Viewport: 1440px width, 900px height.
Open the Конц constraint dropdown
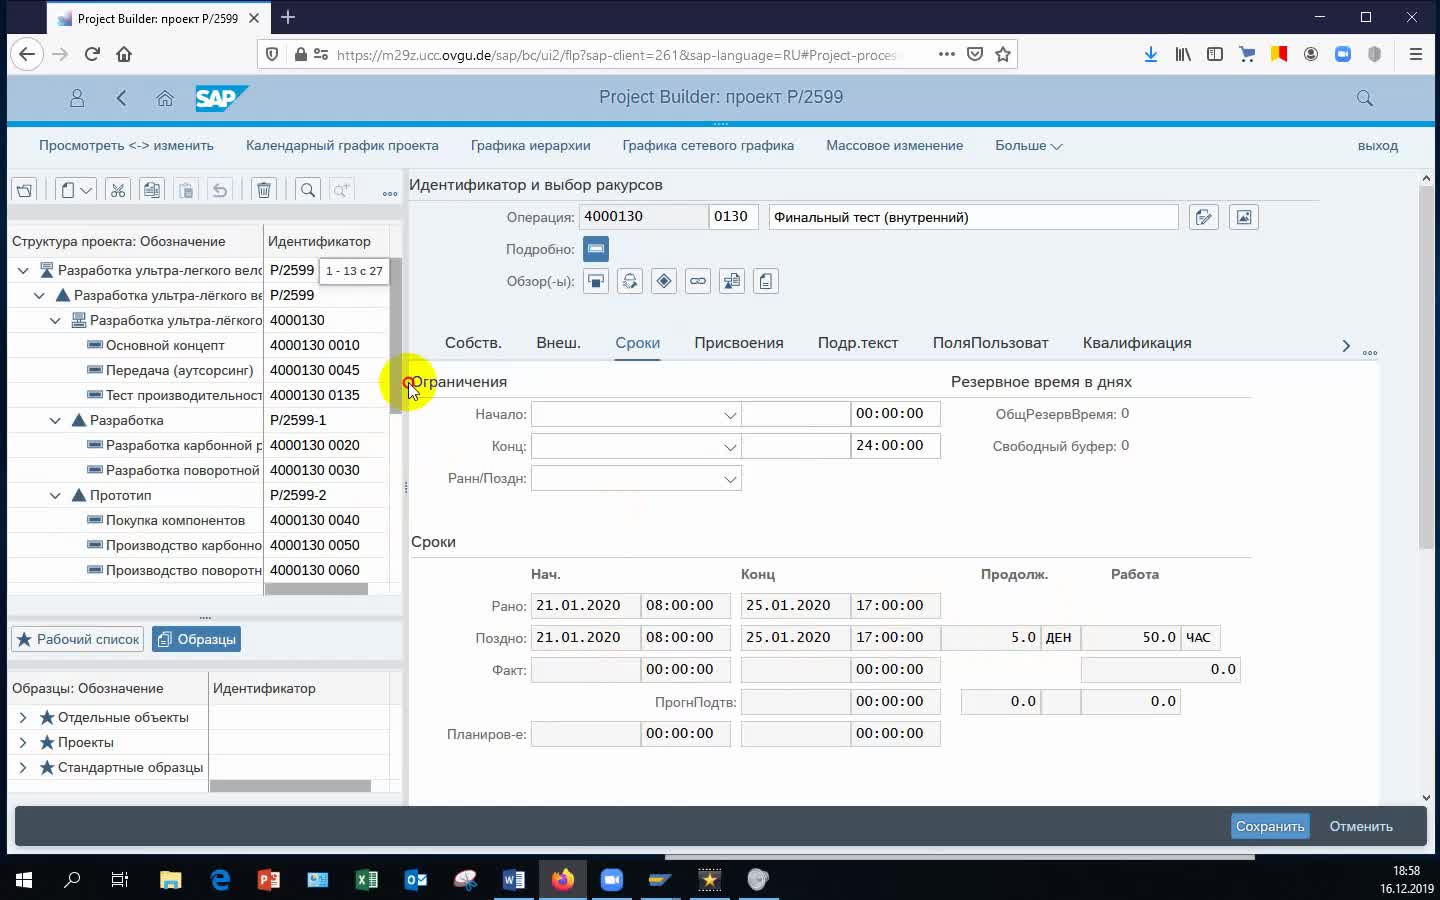coord(730,447)
